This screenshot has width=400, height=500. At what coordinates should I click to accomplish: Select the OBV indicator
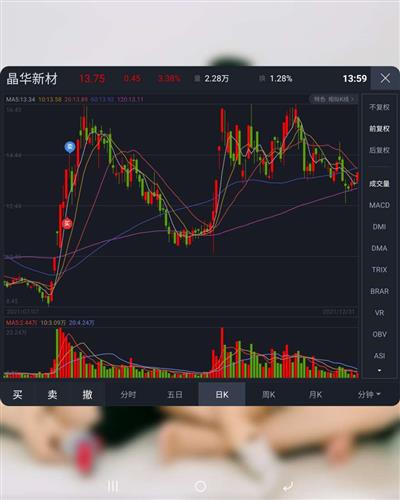click(x=379, y=334)
